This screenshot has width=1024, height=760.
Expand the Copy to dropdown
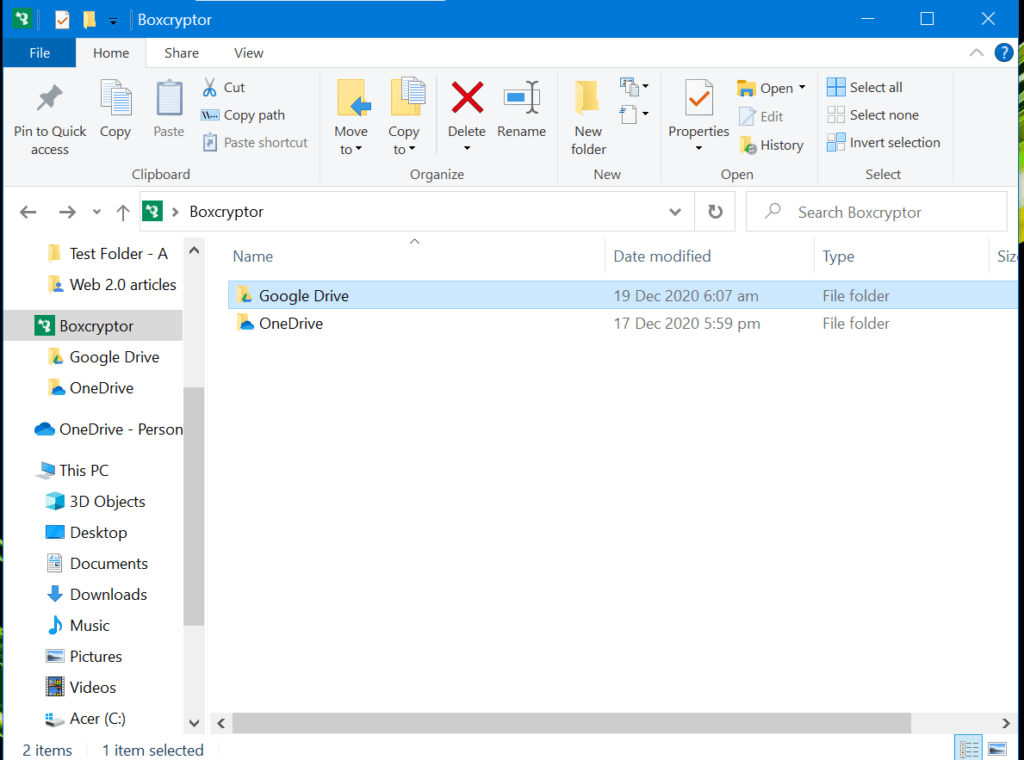(x=404, y=149)
